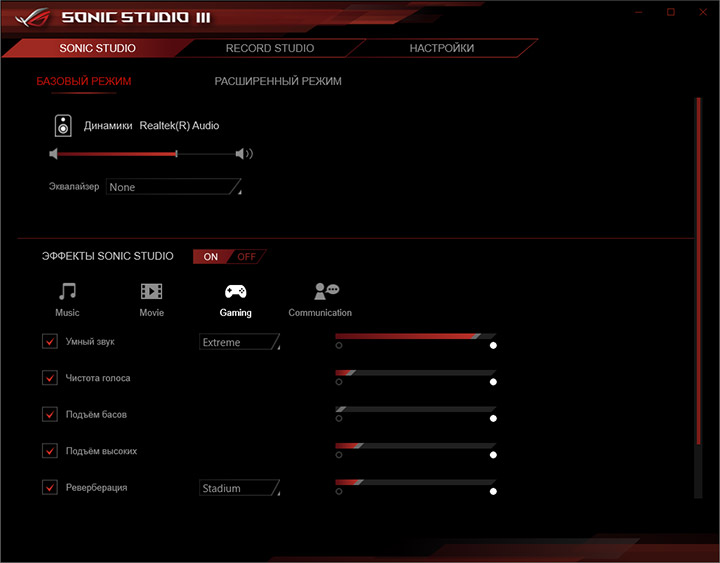Select the Music note preset icon
Image resolution: width=720 pixels, height=563 pixels.
click(x=68, y=291)
